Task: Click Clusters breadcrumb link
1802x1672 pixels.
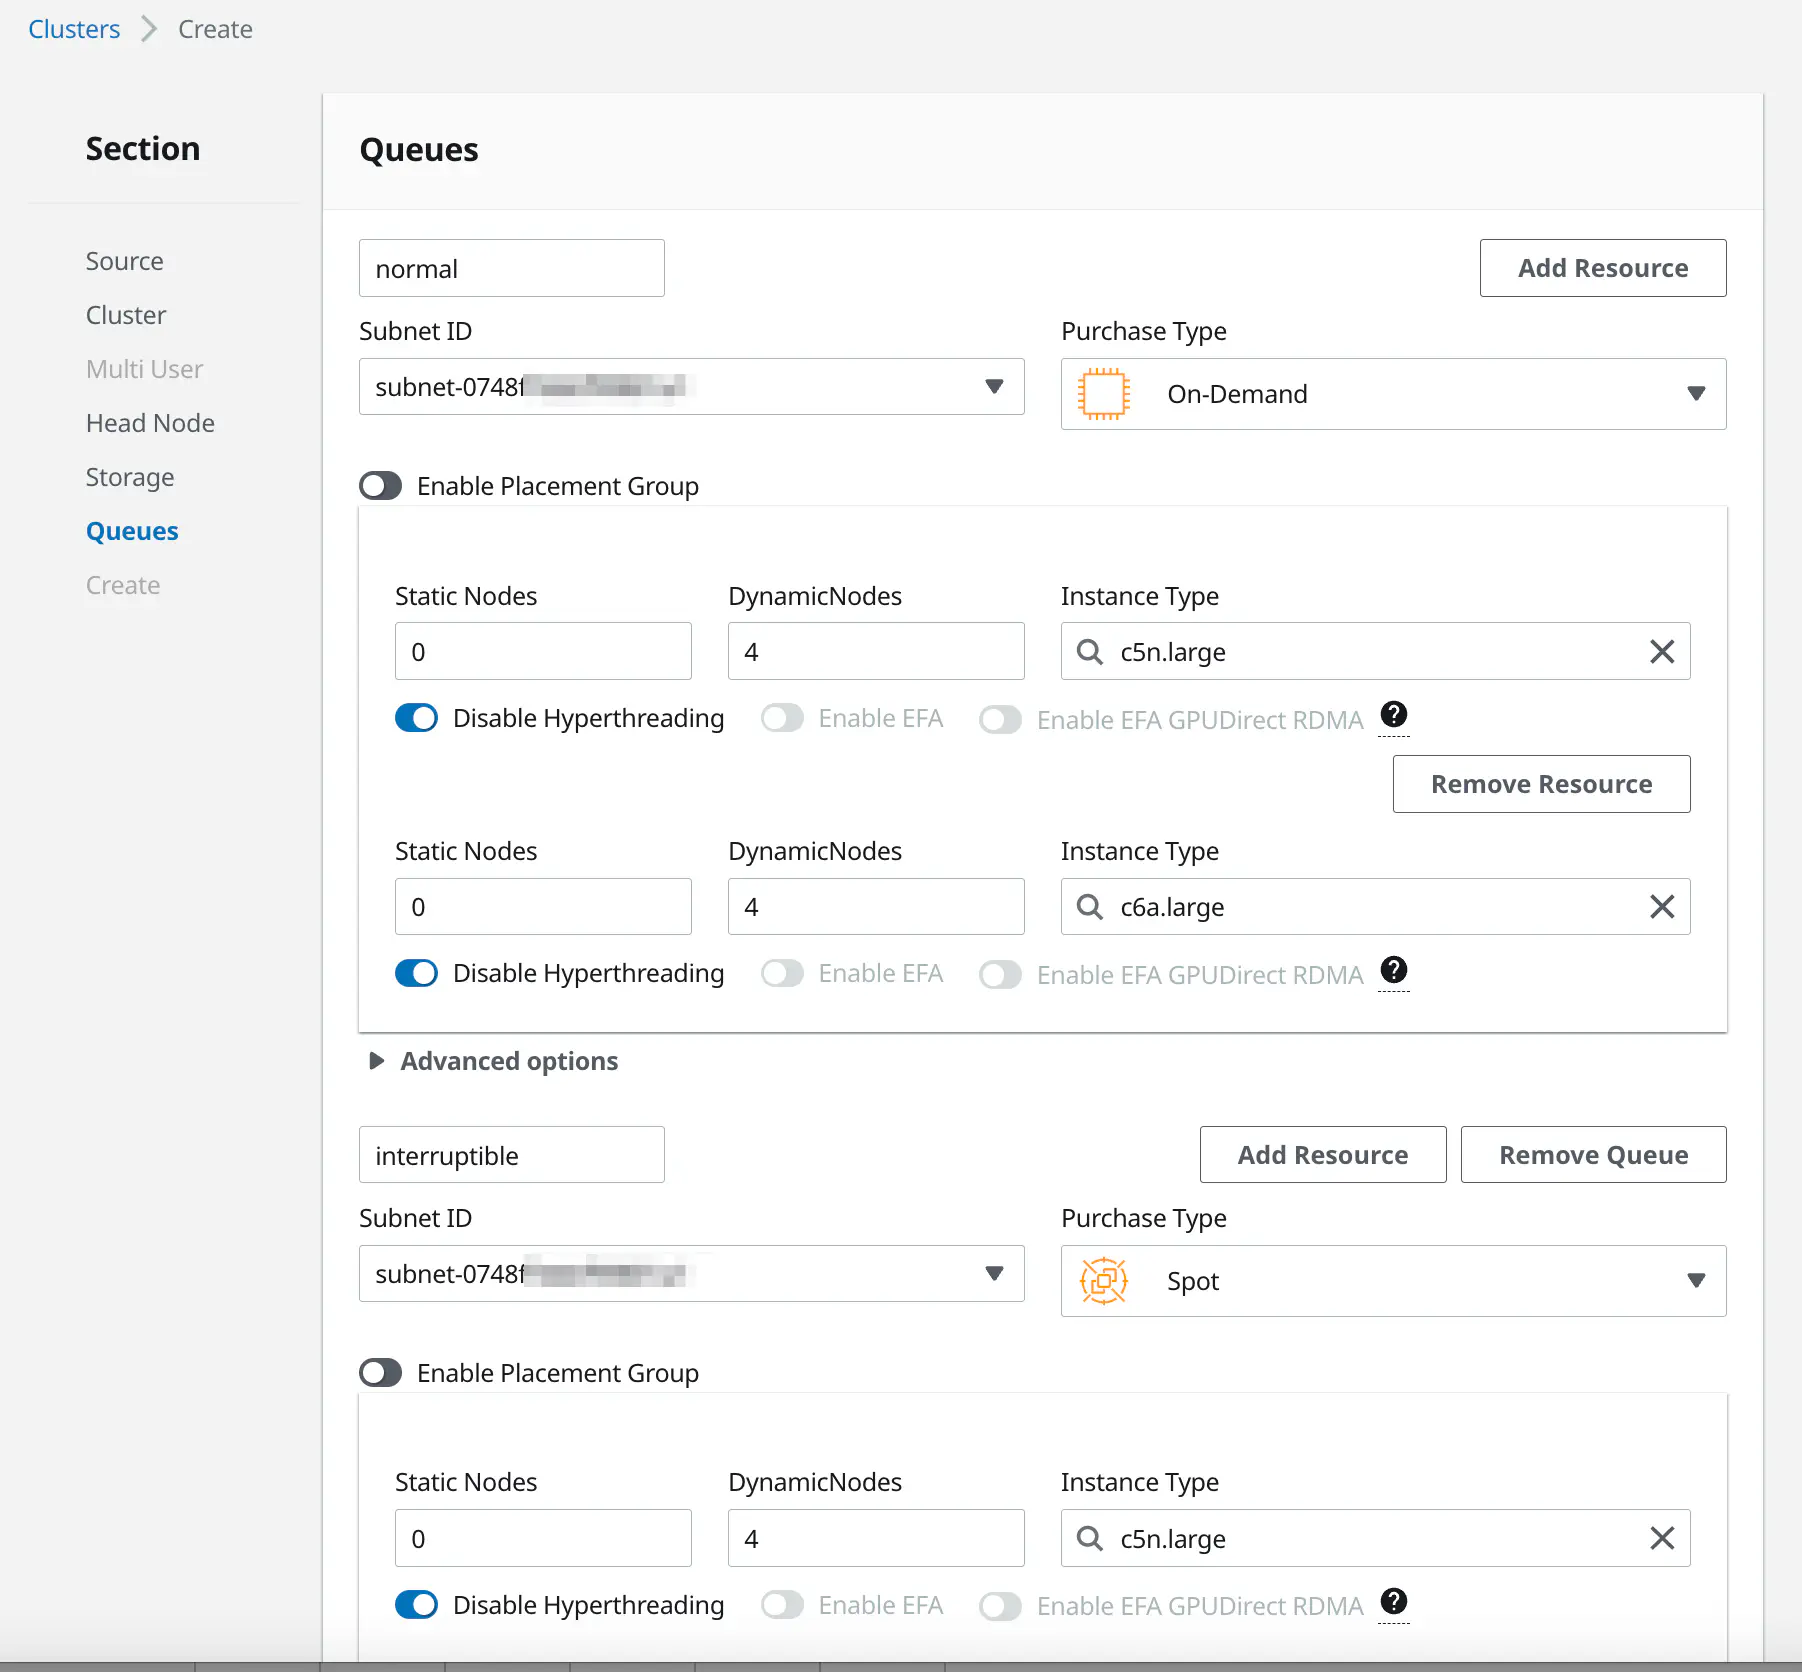Action: [74, 29]
